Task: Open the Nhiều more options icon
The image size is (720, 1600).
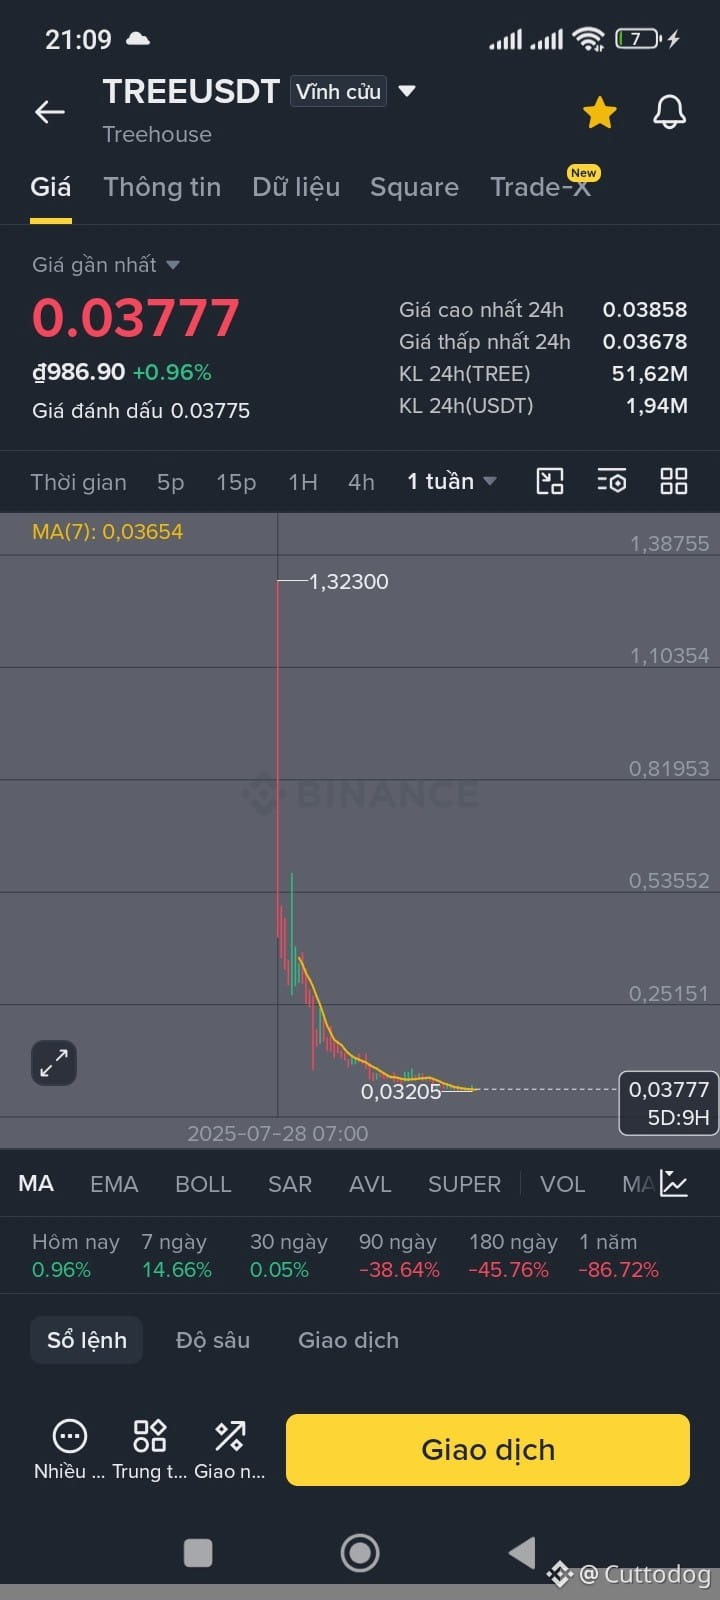Action: [x=69, y=1449]
